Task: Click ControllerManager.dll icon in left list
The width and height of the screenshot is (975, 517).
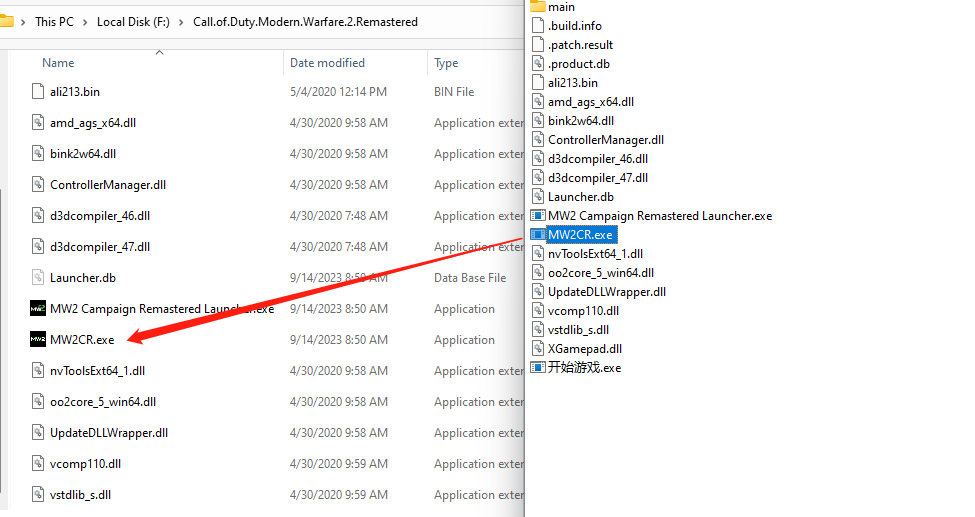Action: point(38,185)
